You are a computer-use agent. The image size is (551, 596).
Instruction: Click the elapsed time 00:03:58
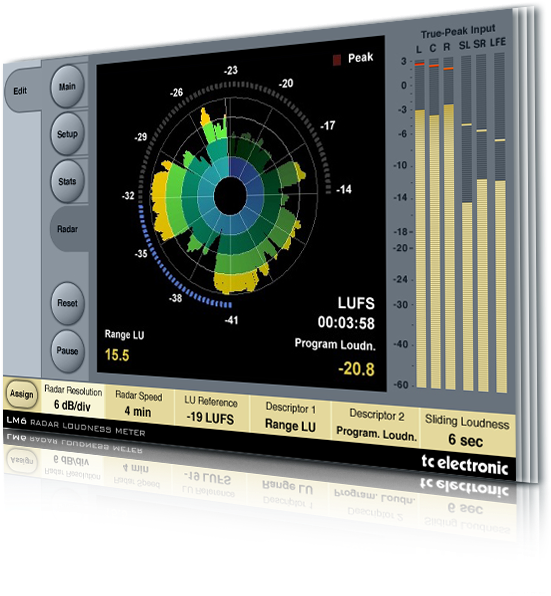346,323
